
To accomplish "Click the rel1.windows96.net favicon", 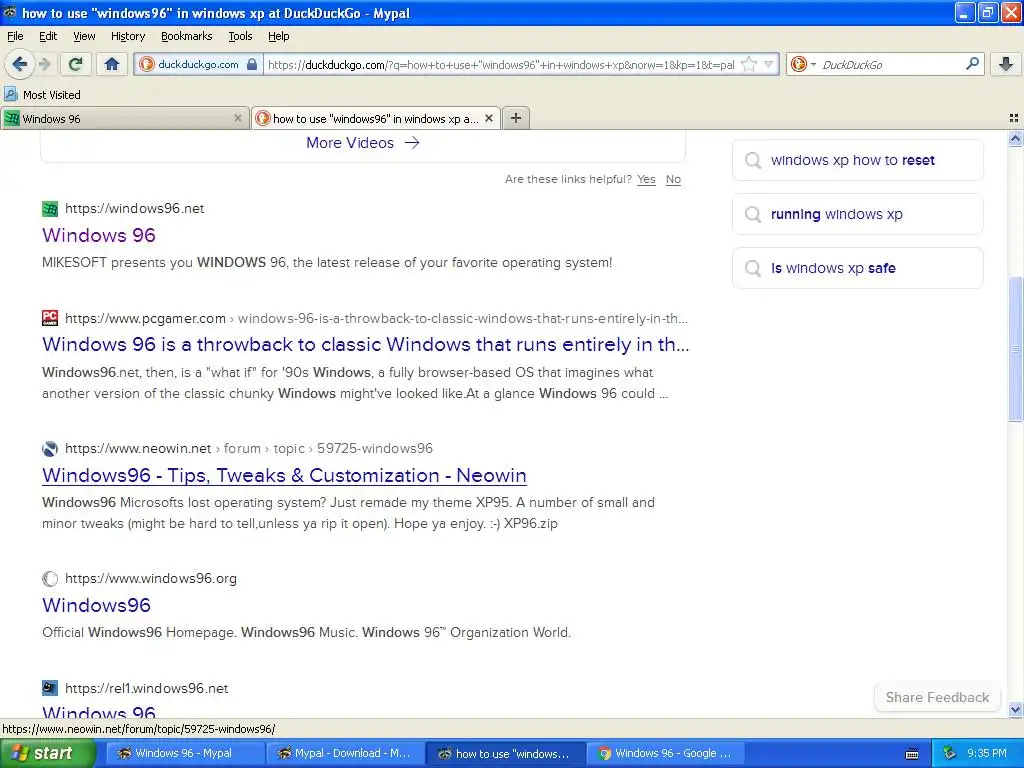I will point(50,688).
